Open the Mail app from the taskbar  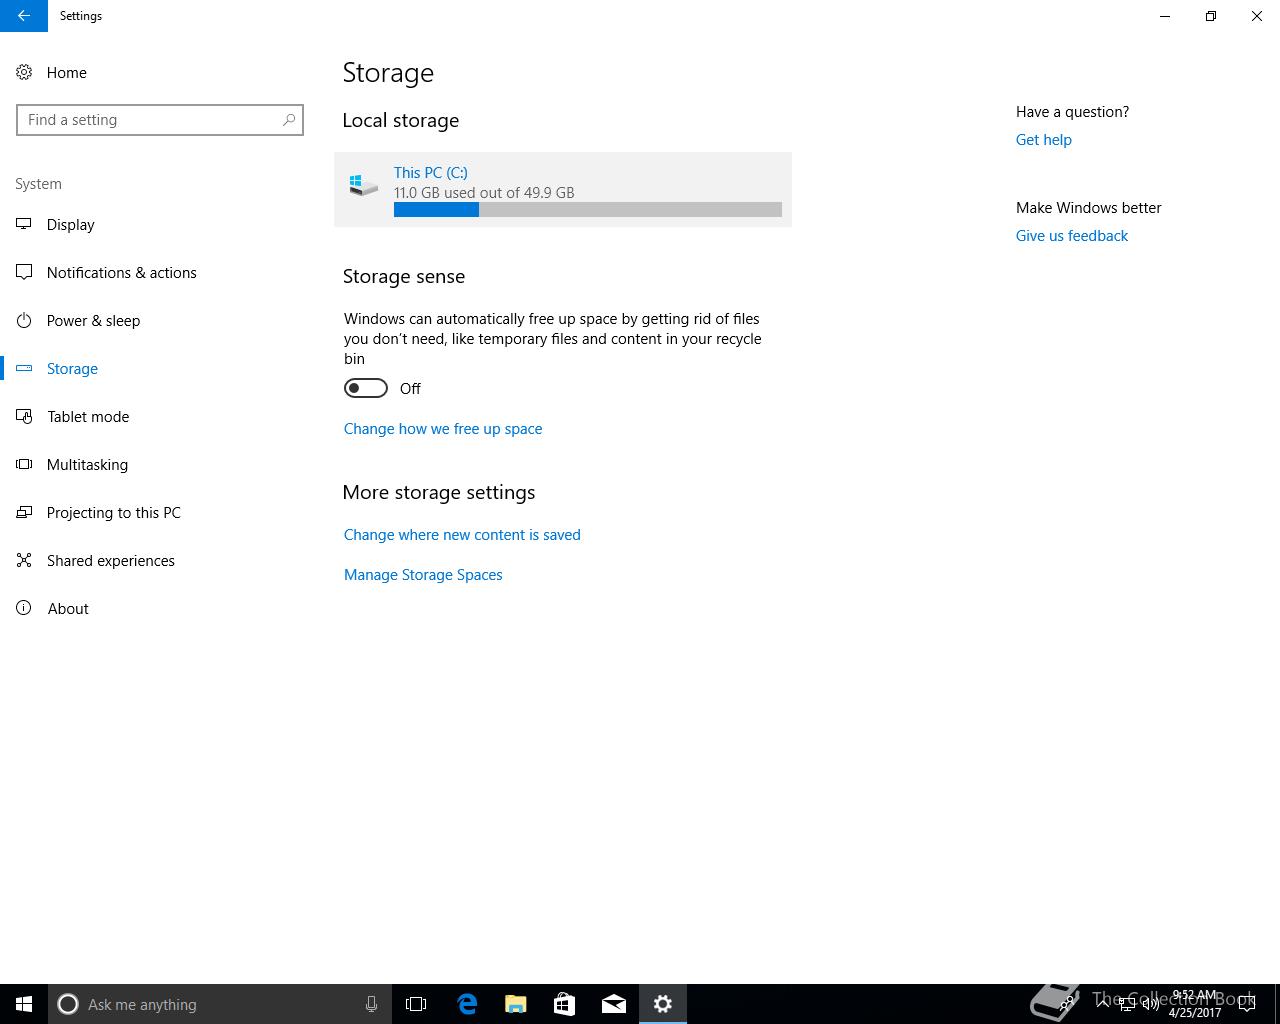click(x=614, y=1004)
